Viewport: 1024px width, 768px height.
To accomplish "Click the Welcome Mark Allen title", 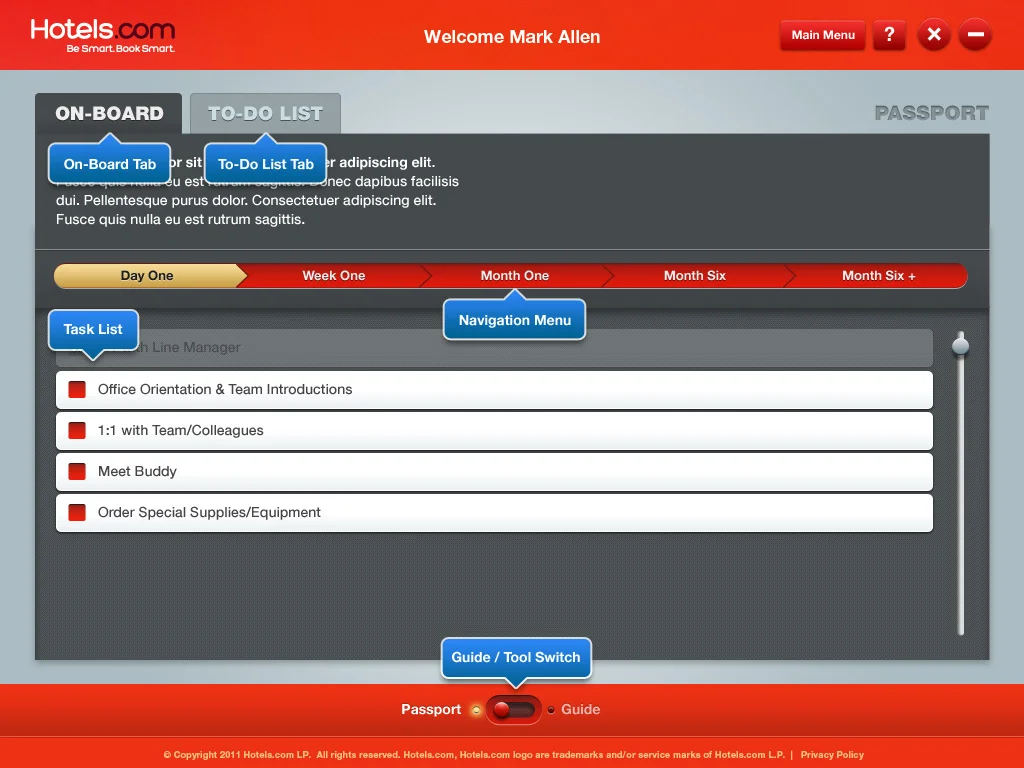I will 512,37.
